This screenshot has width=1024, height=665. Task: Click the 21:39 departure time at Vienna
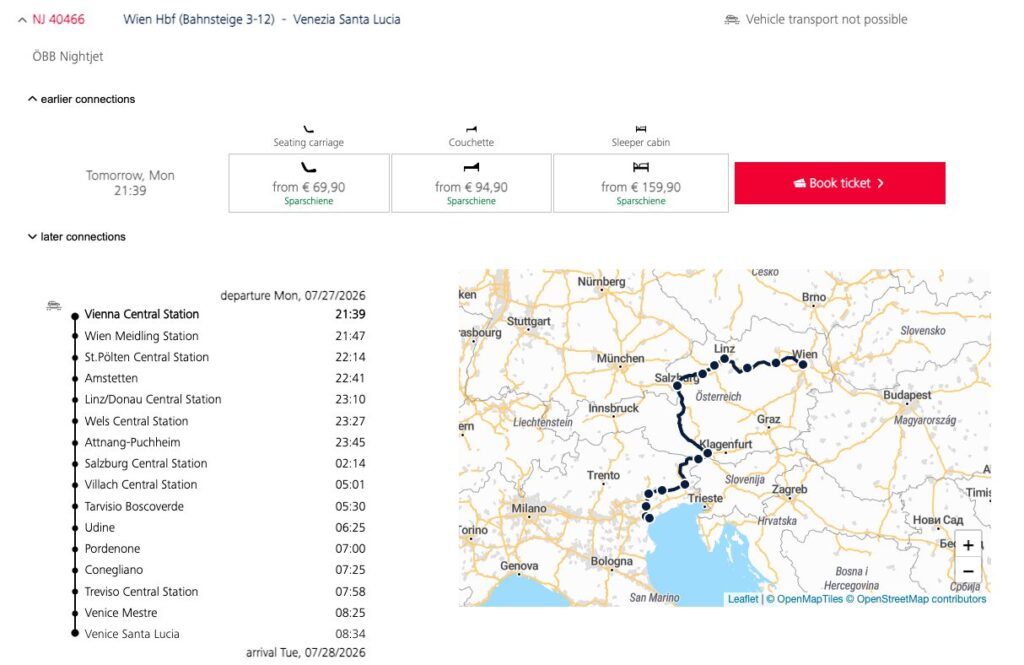[x=351, y=314]
